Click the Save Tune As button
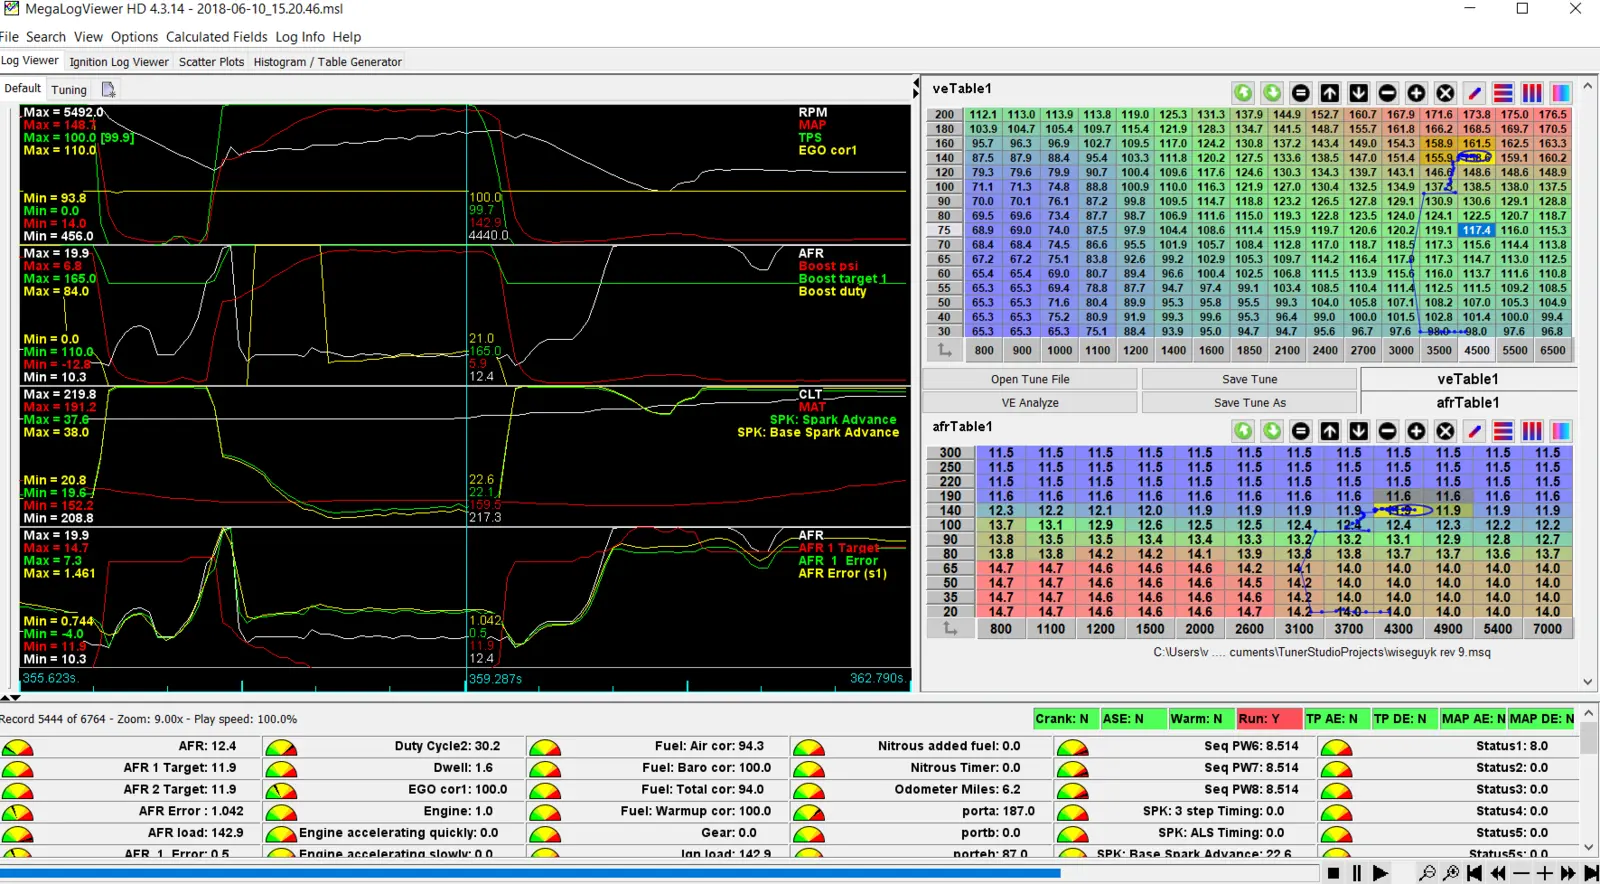 (1249, 402)
